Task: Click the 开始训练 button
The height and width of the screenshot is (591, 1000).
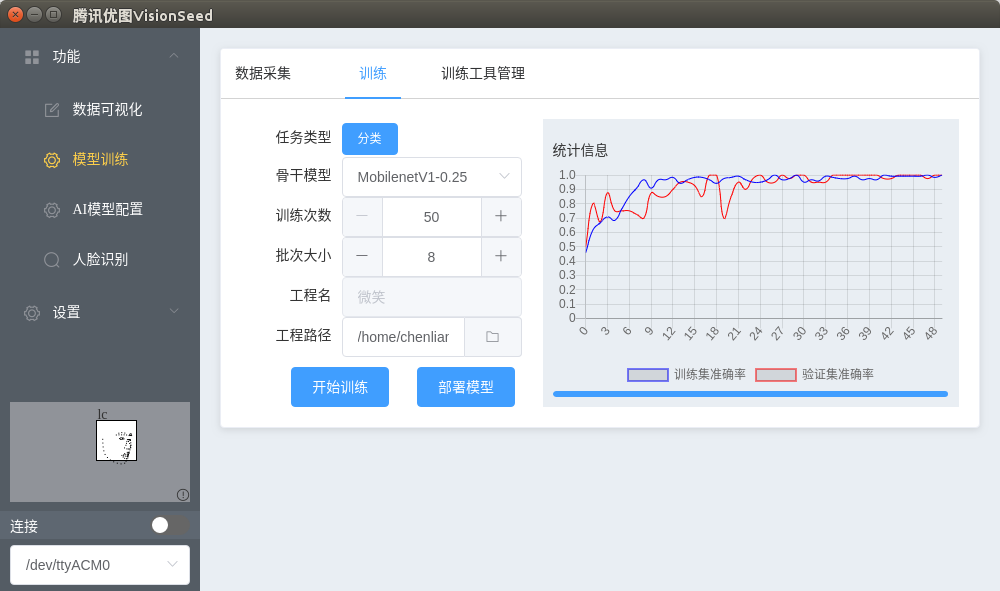Action: [x=340, y=387]
